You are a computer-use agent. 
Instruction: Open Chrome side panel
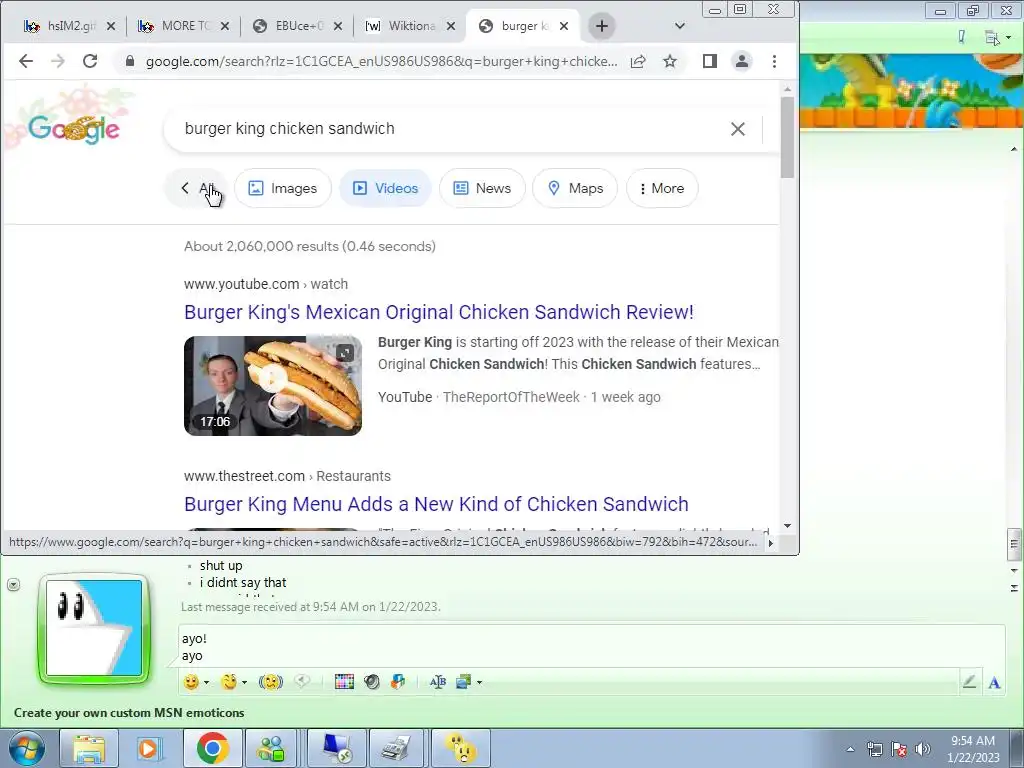pyautogui.click(x=710, y=61)
